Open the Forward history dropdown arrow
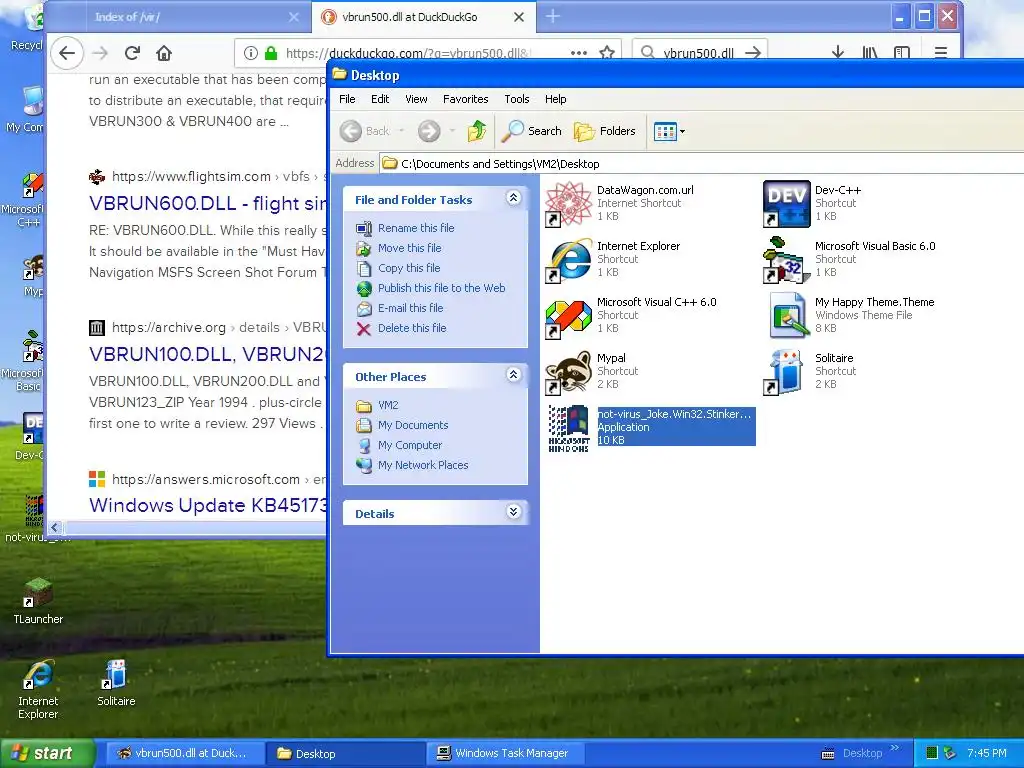The height and width of the screenshot is (768, 1024). coord(452,131)
